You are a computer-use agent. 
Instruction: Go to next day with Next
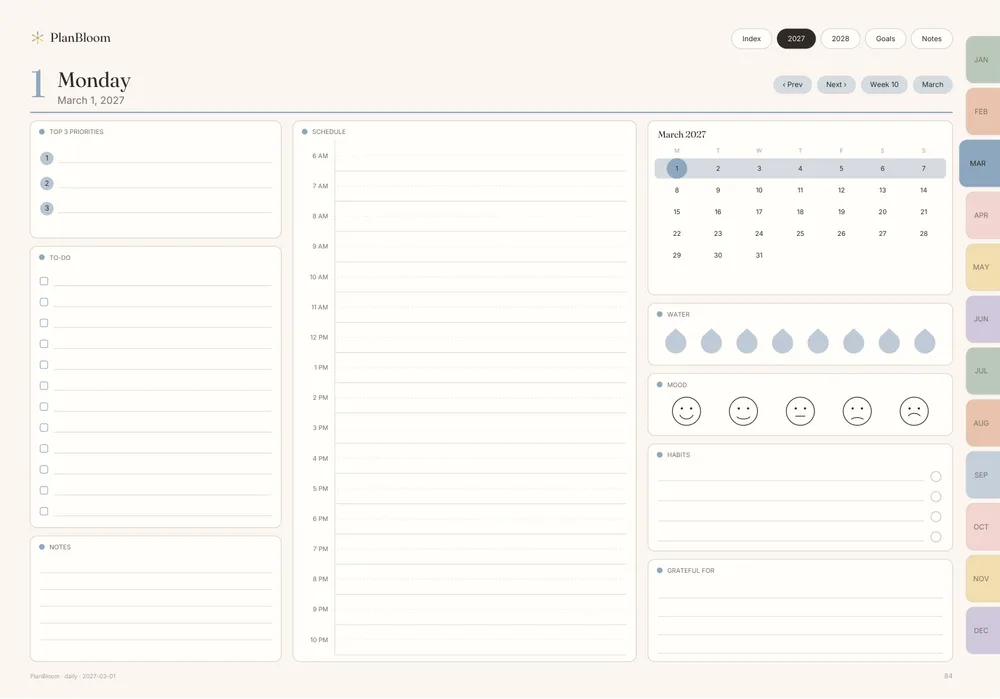click(836, 85)
